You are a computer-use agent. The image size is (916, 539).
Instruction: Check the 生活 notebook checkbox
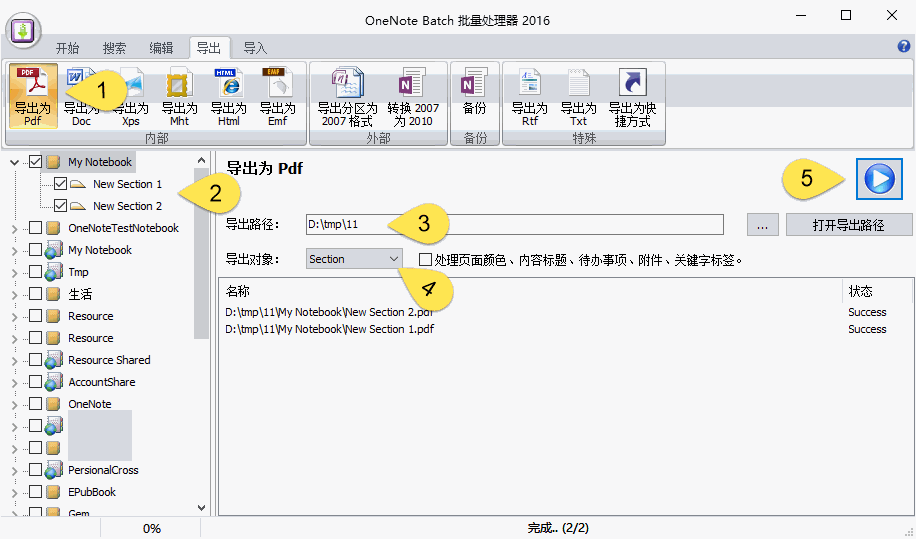(36, 294)
